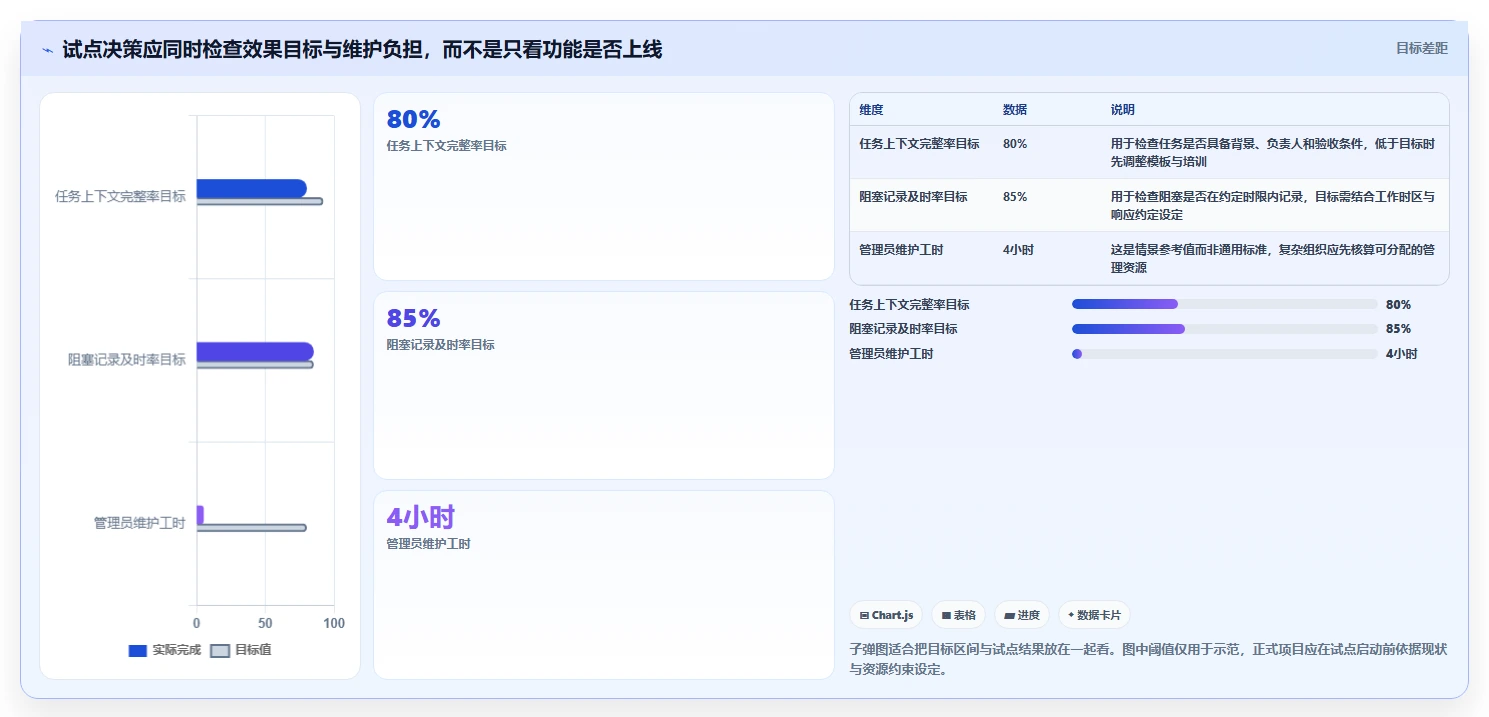Image resolution: width=1489 pixels, height=717 pixels.
Task: Click the 4小时 value in the table
Action: coord(1017,250)
